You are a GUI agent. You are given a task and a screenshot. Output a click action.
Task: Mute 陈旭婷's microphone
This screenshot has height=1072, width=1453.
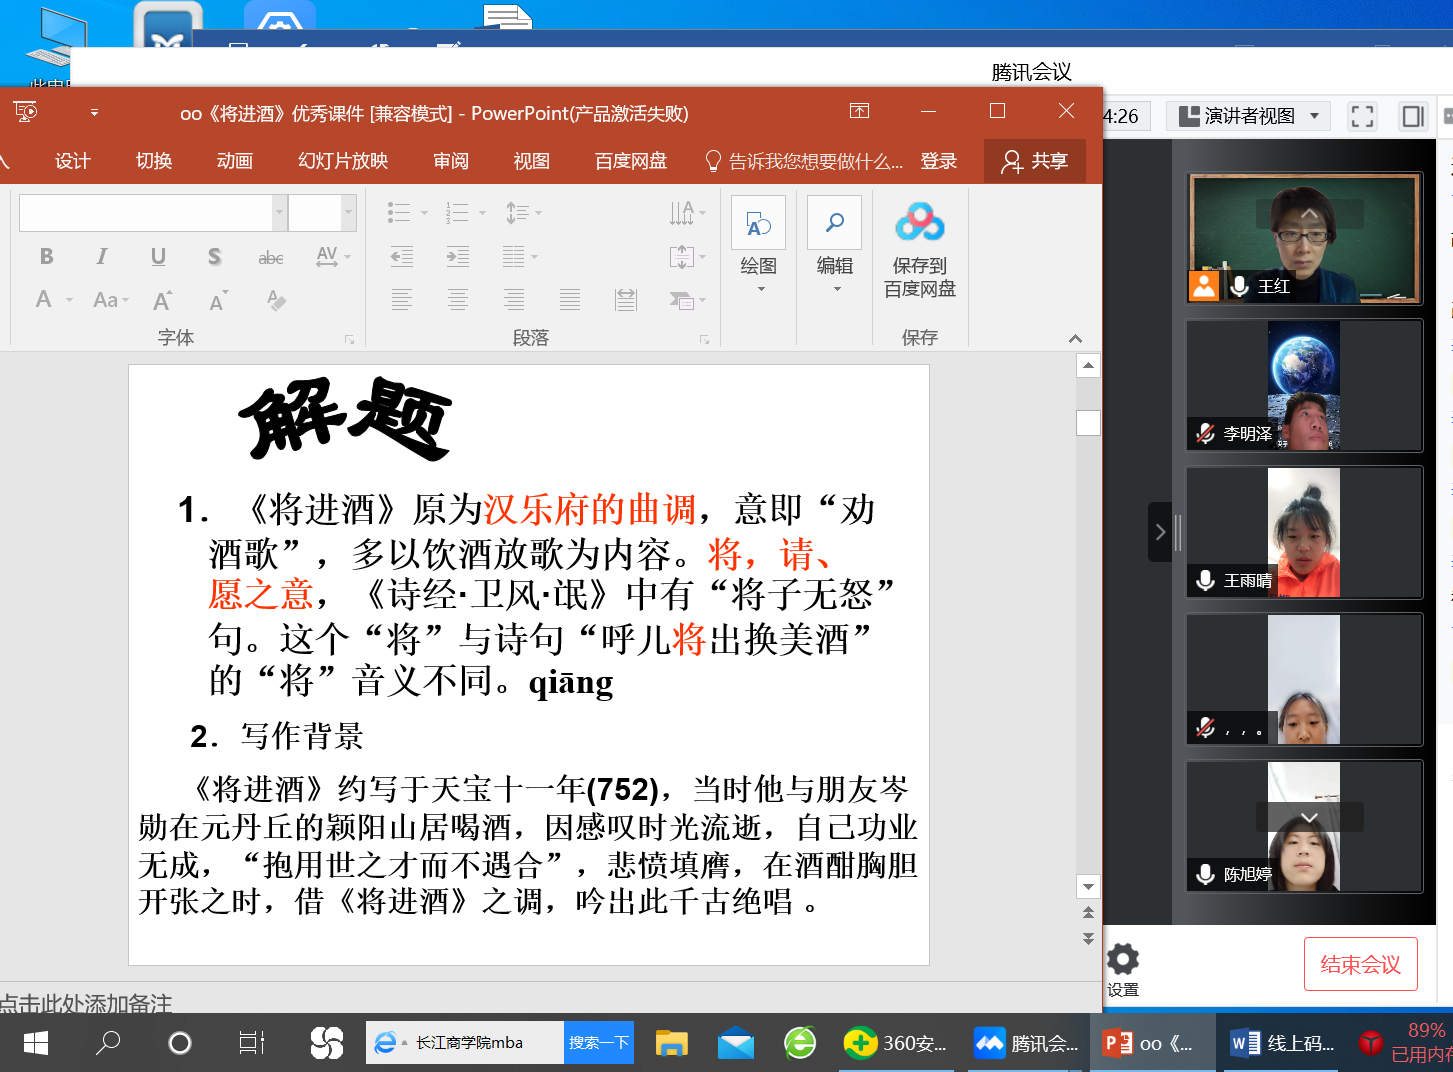coord(1204,874)
